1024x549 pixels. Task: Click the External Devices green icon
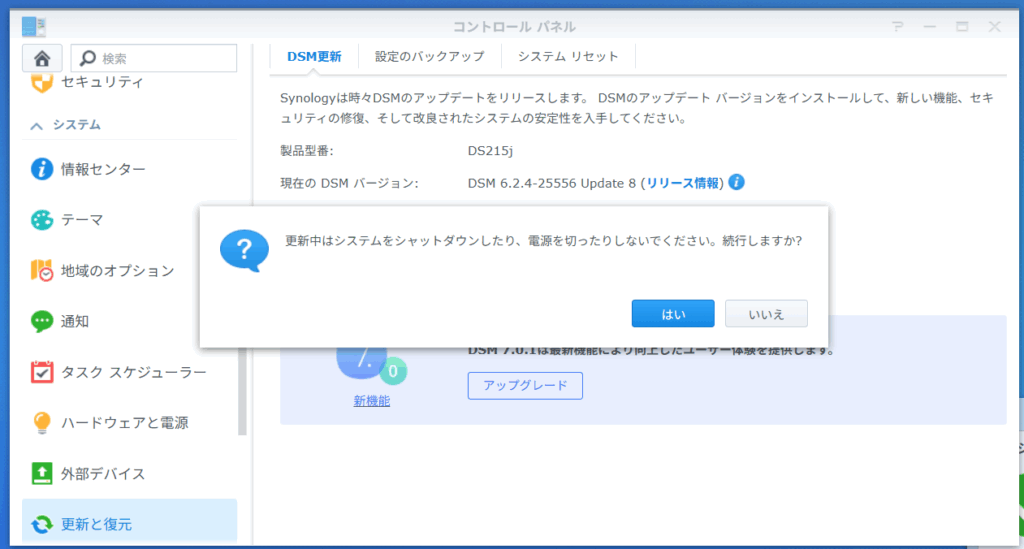tap(42, 473)
